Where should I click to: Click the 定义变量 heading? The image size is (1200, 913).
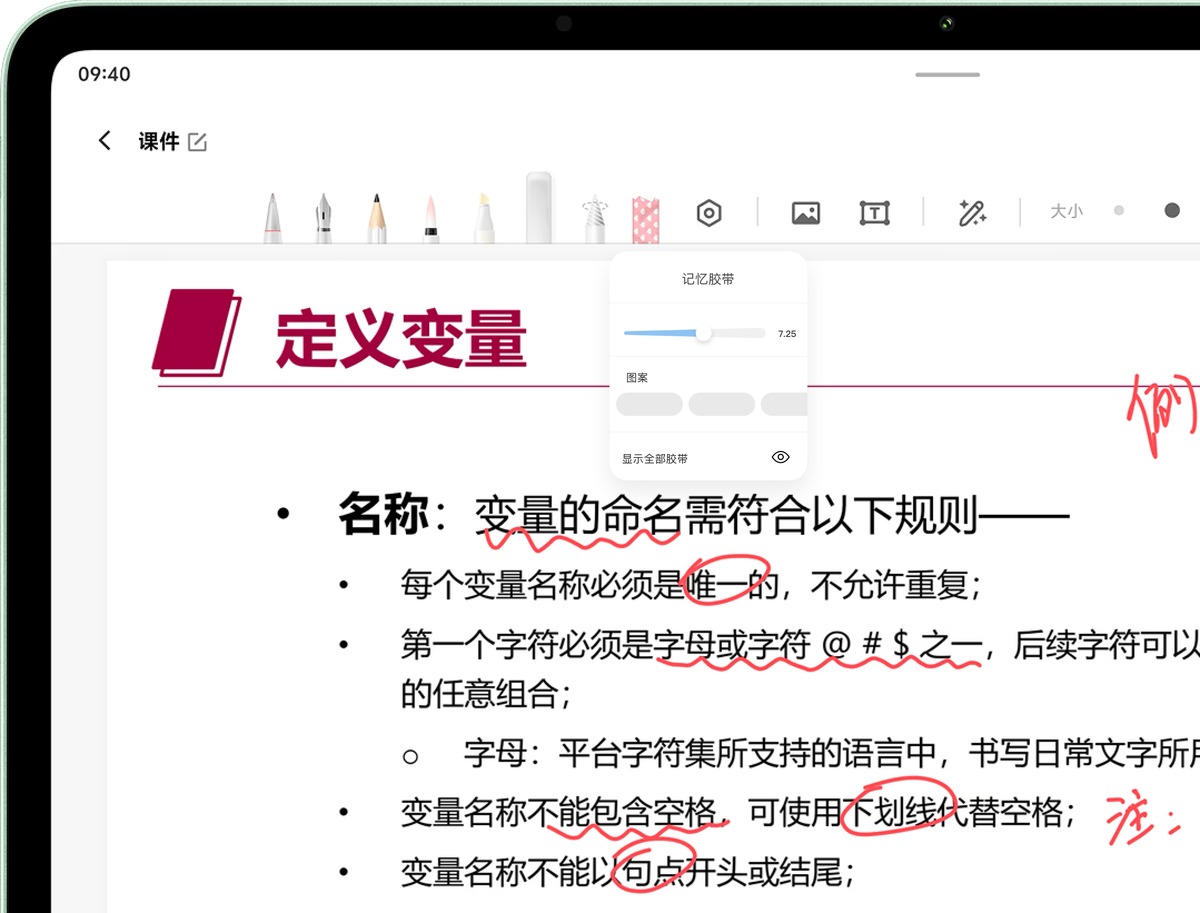tap(401, 340)
